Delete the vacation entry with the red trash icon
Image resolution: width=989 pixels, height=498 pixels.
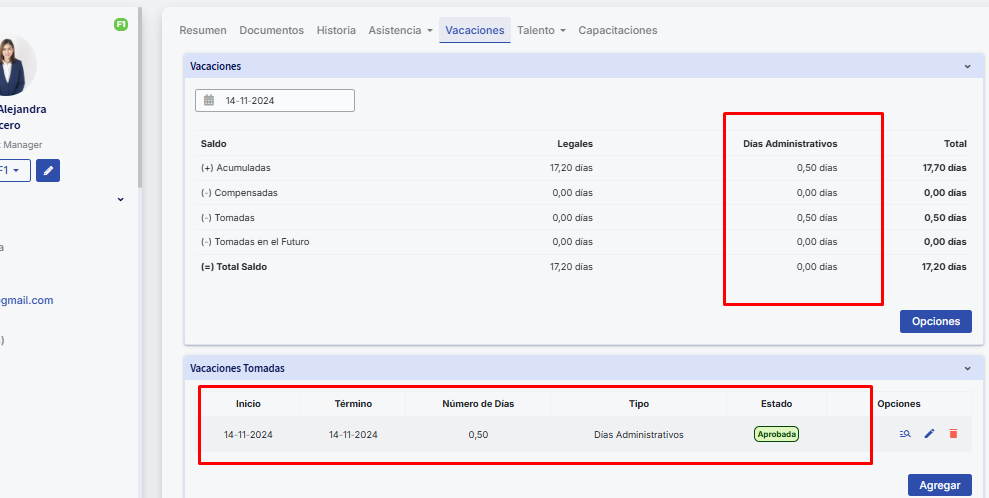953,434
